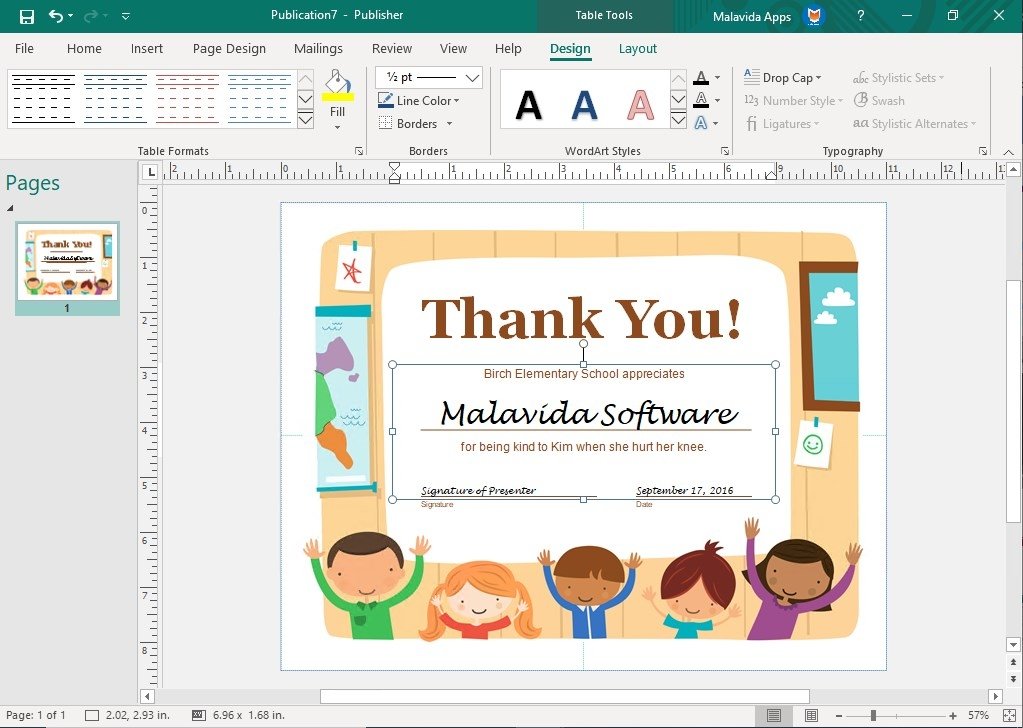1023x728 pixels.
Task: Switch to single page view icon
Action: [x=773, y=716]
